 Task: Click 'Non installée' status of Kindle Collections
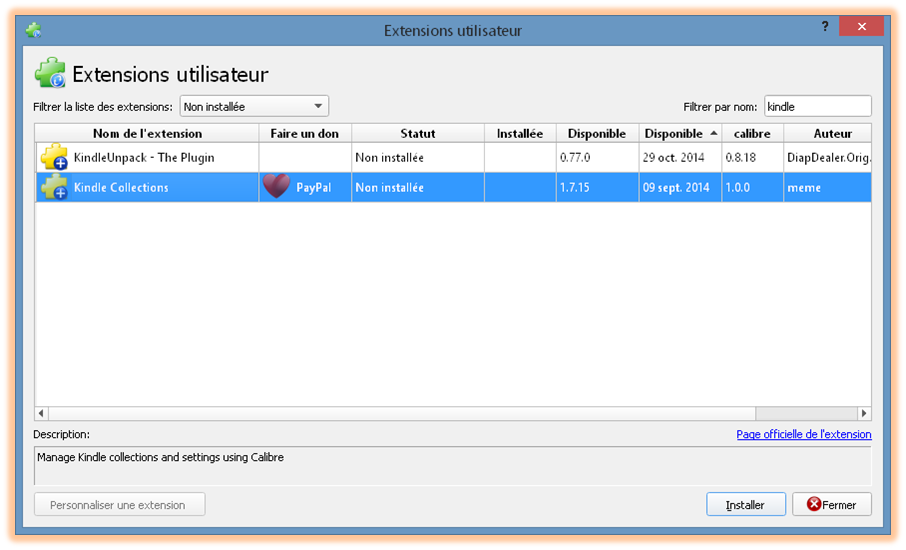[389, 188]
